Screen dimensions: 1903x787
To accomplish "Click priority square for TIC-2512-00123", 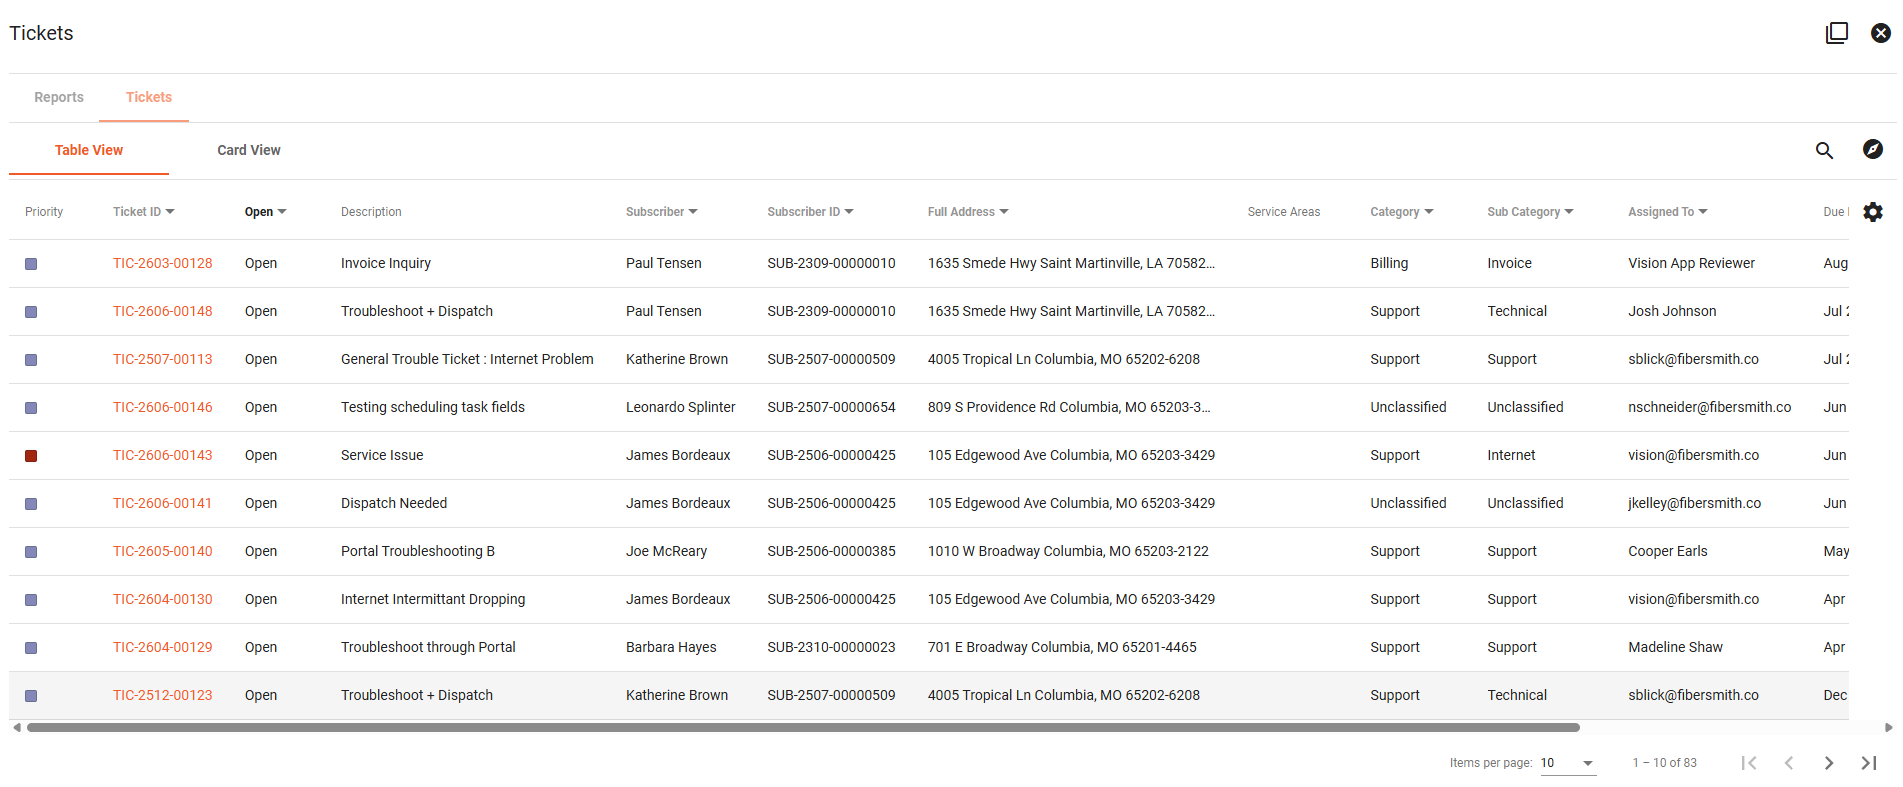I will tap(31, 696).
